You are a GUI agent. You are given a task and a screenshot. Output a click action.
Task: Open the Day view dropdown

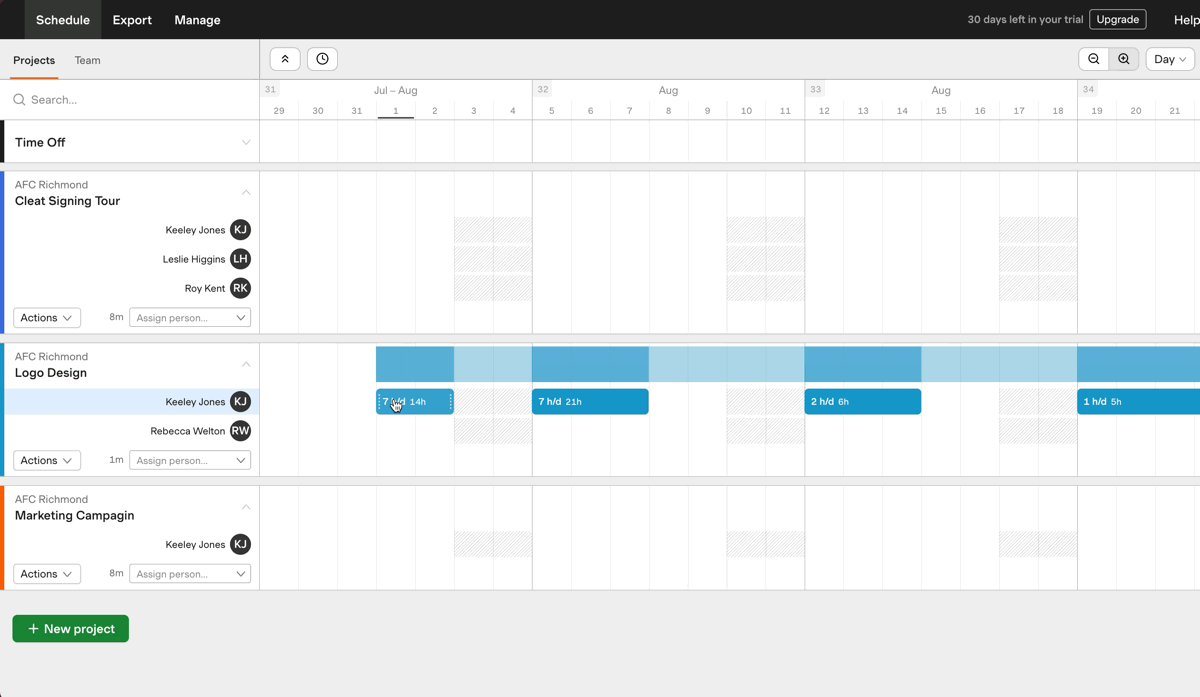click(1170, 59)
